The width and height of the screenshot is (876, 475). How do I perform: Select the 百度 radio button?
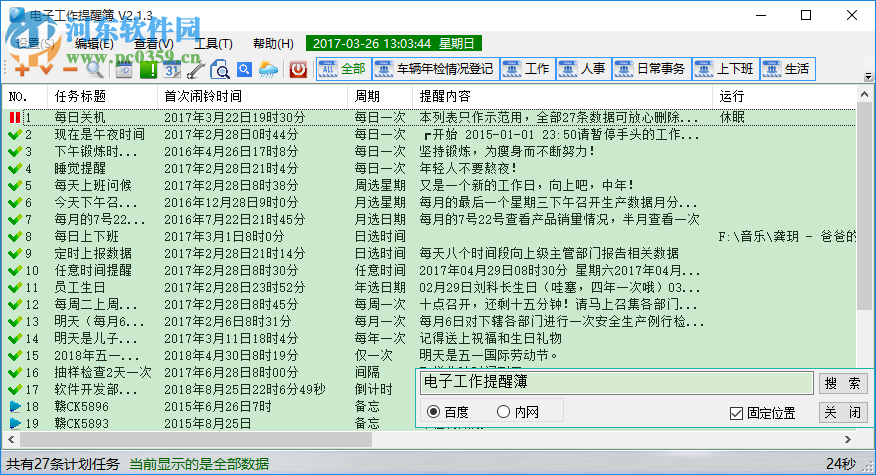click(x=433, y=412)
